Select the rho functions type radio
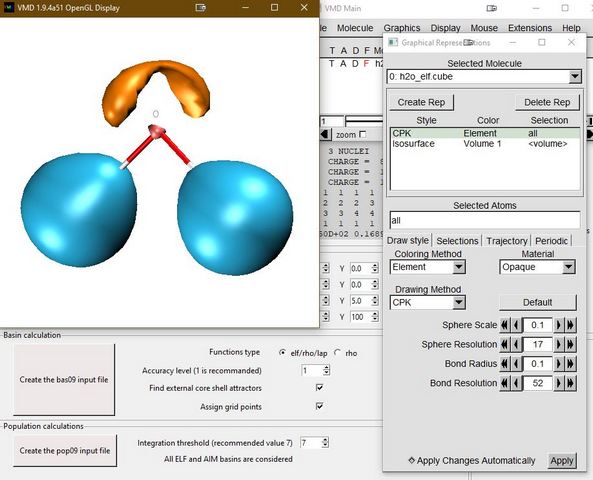593x480 pixels. [x=337, y=353]
